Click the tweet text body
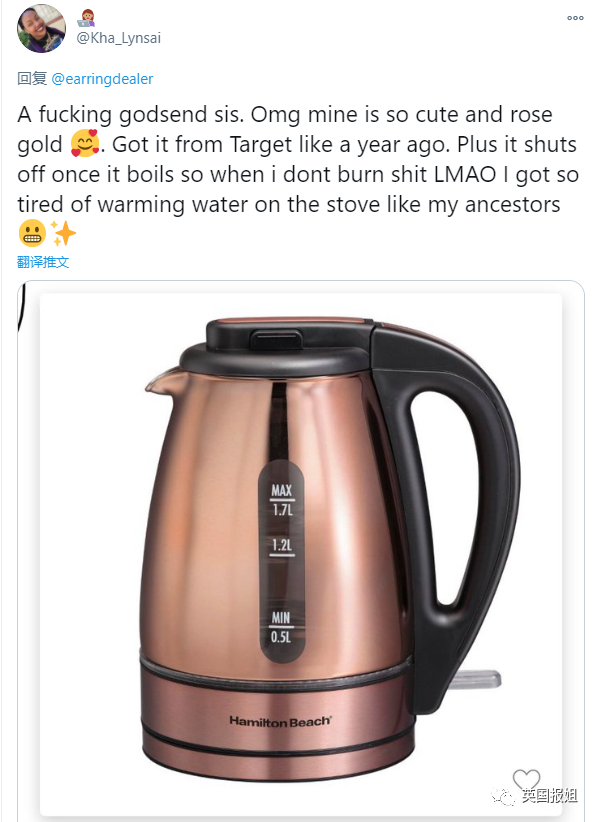Image resolution: width=596 pixels, height=822 pixels. point(298,174)
